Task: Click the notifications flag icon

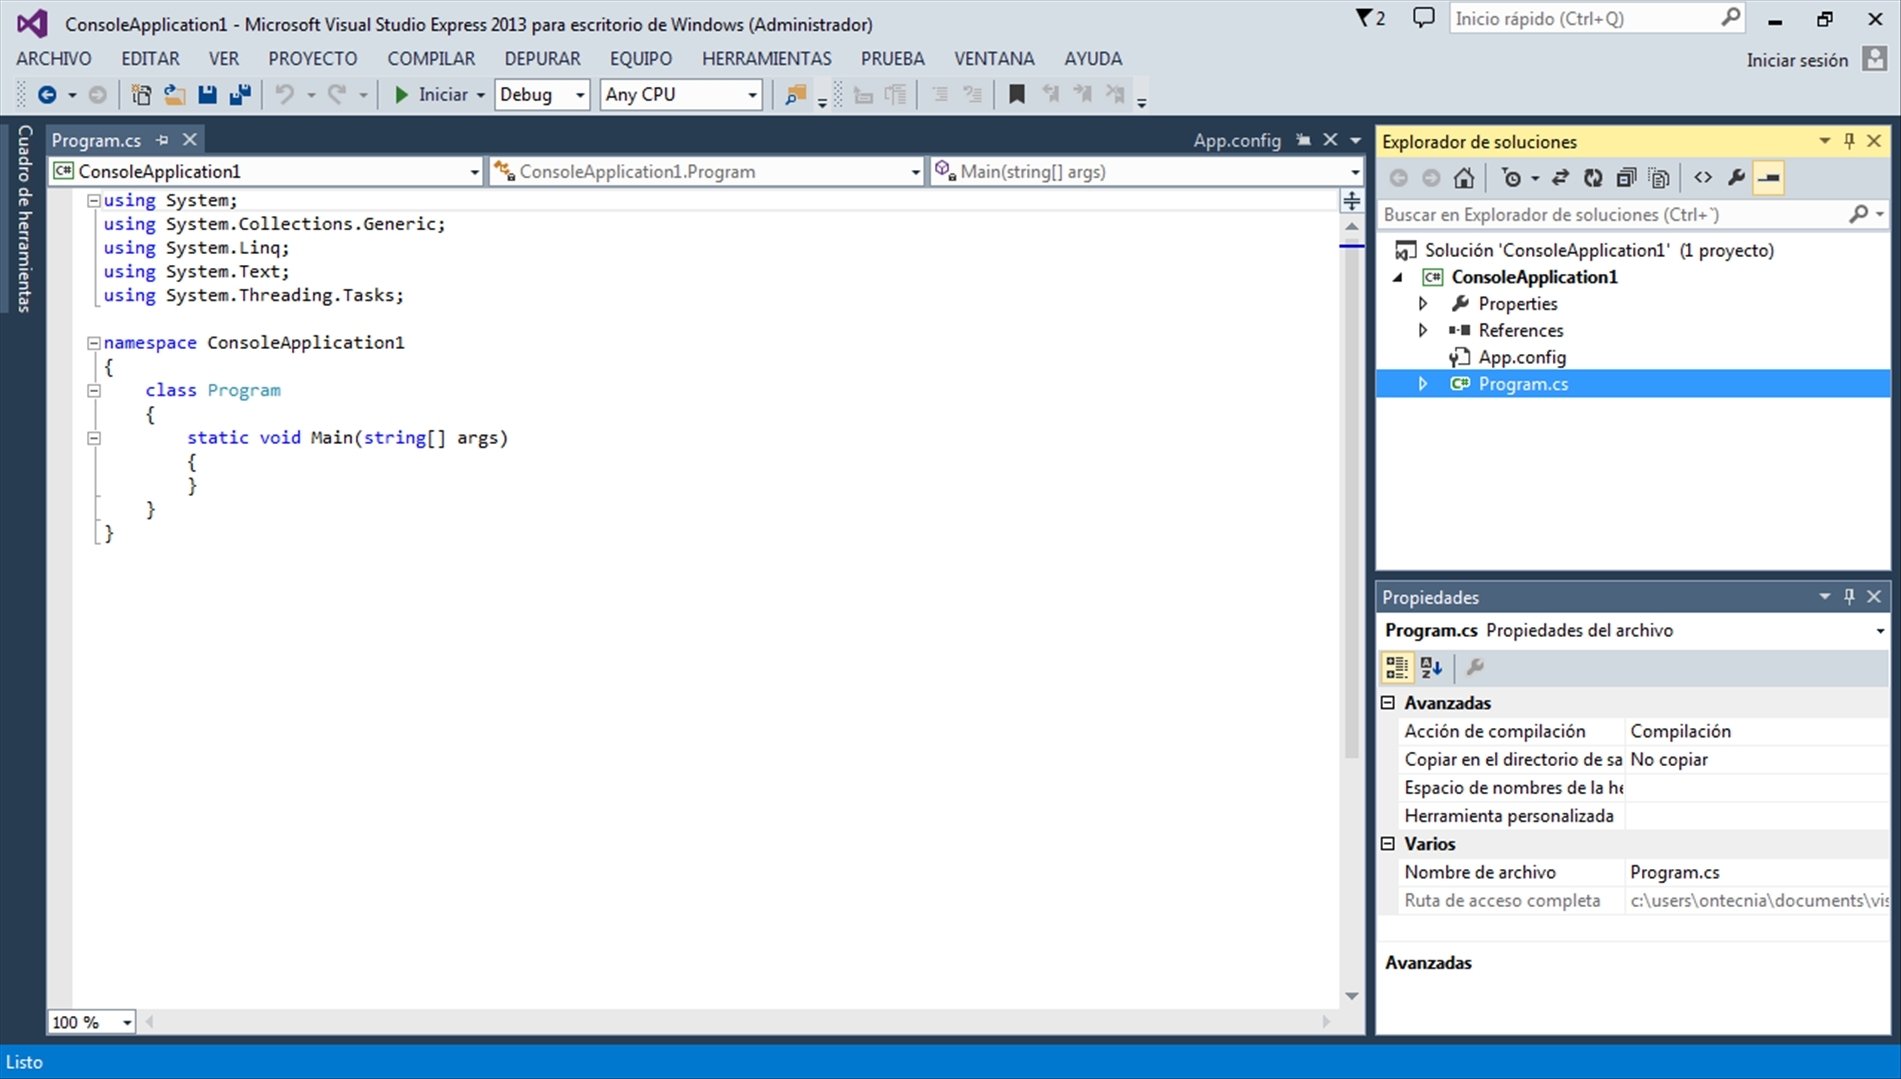Action: [x=1370, y=18]
